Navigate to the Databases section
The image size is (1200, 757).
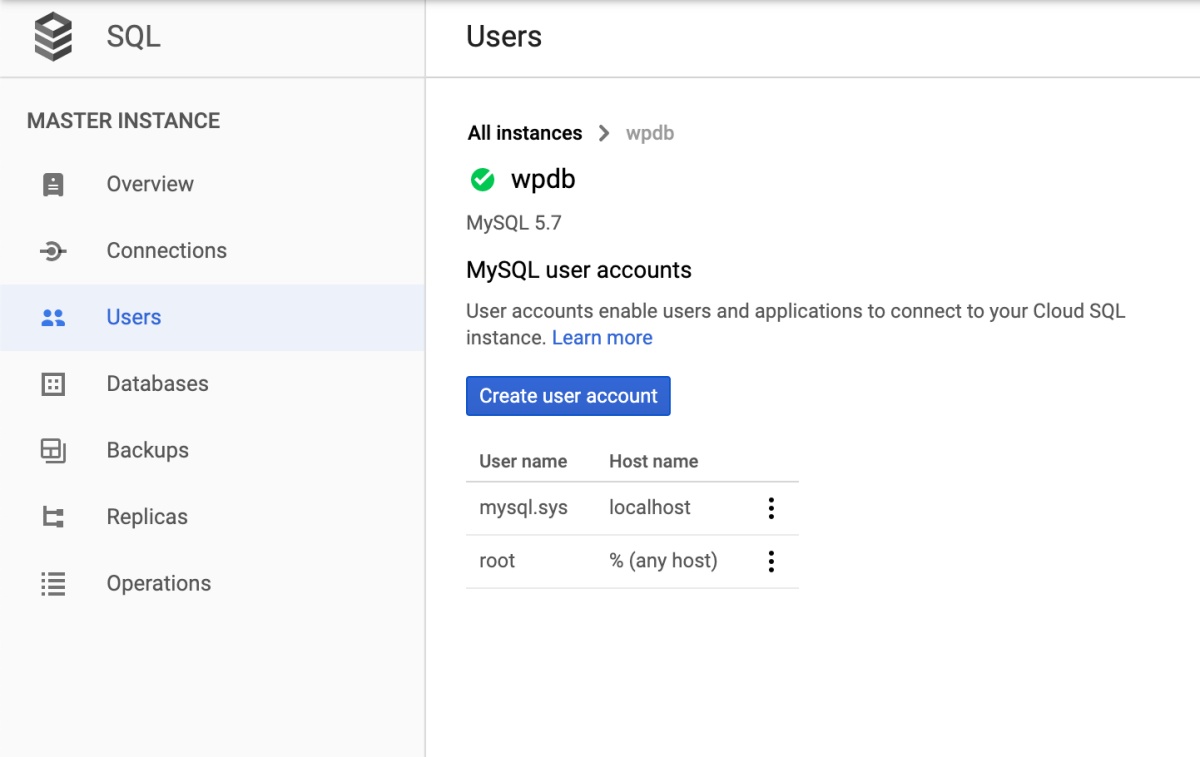coord(156,383)
